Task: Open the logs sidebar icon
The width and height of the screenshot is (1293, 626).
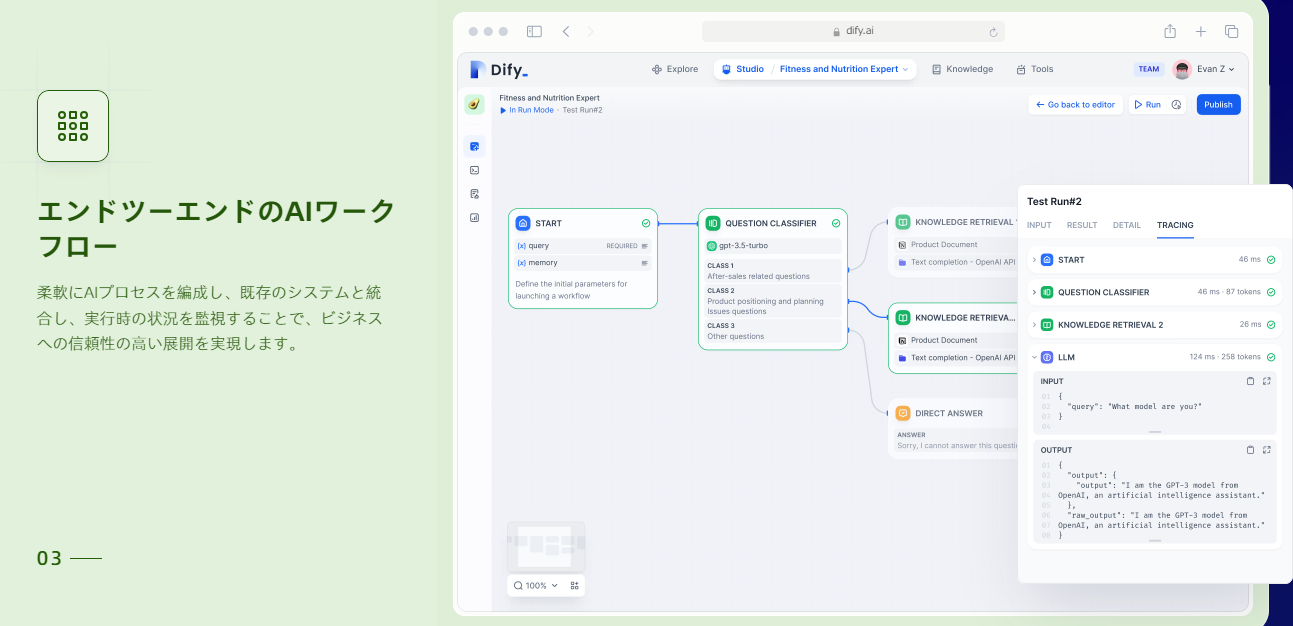Action: pyautogui.click(x=474, y=194)
